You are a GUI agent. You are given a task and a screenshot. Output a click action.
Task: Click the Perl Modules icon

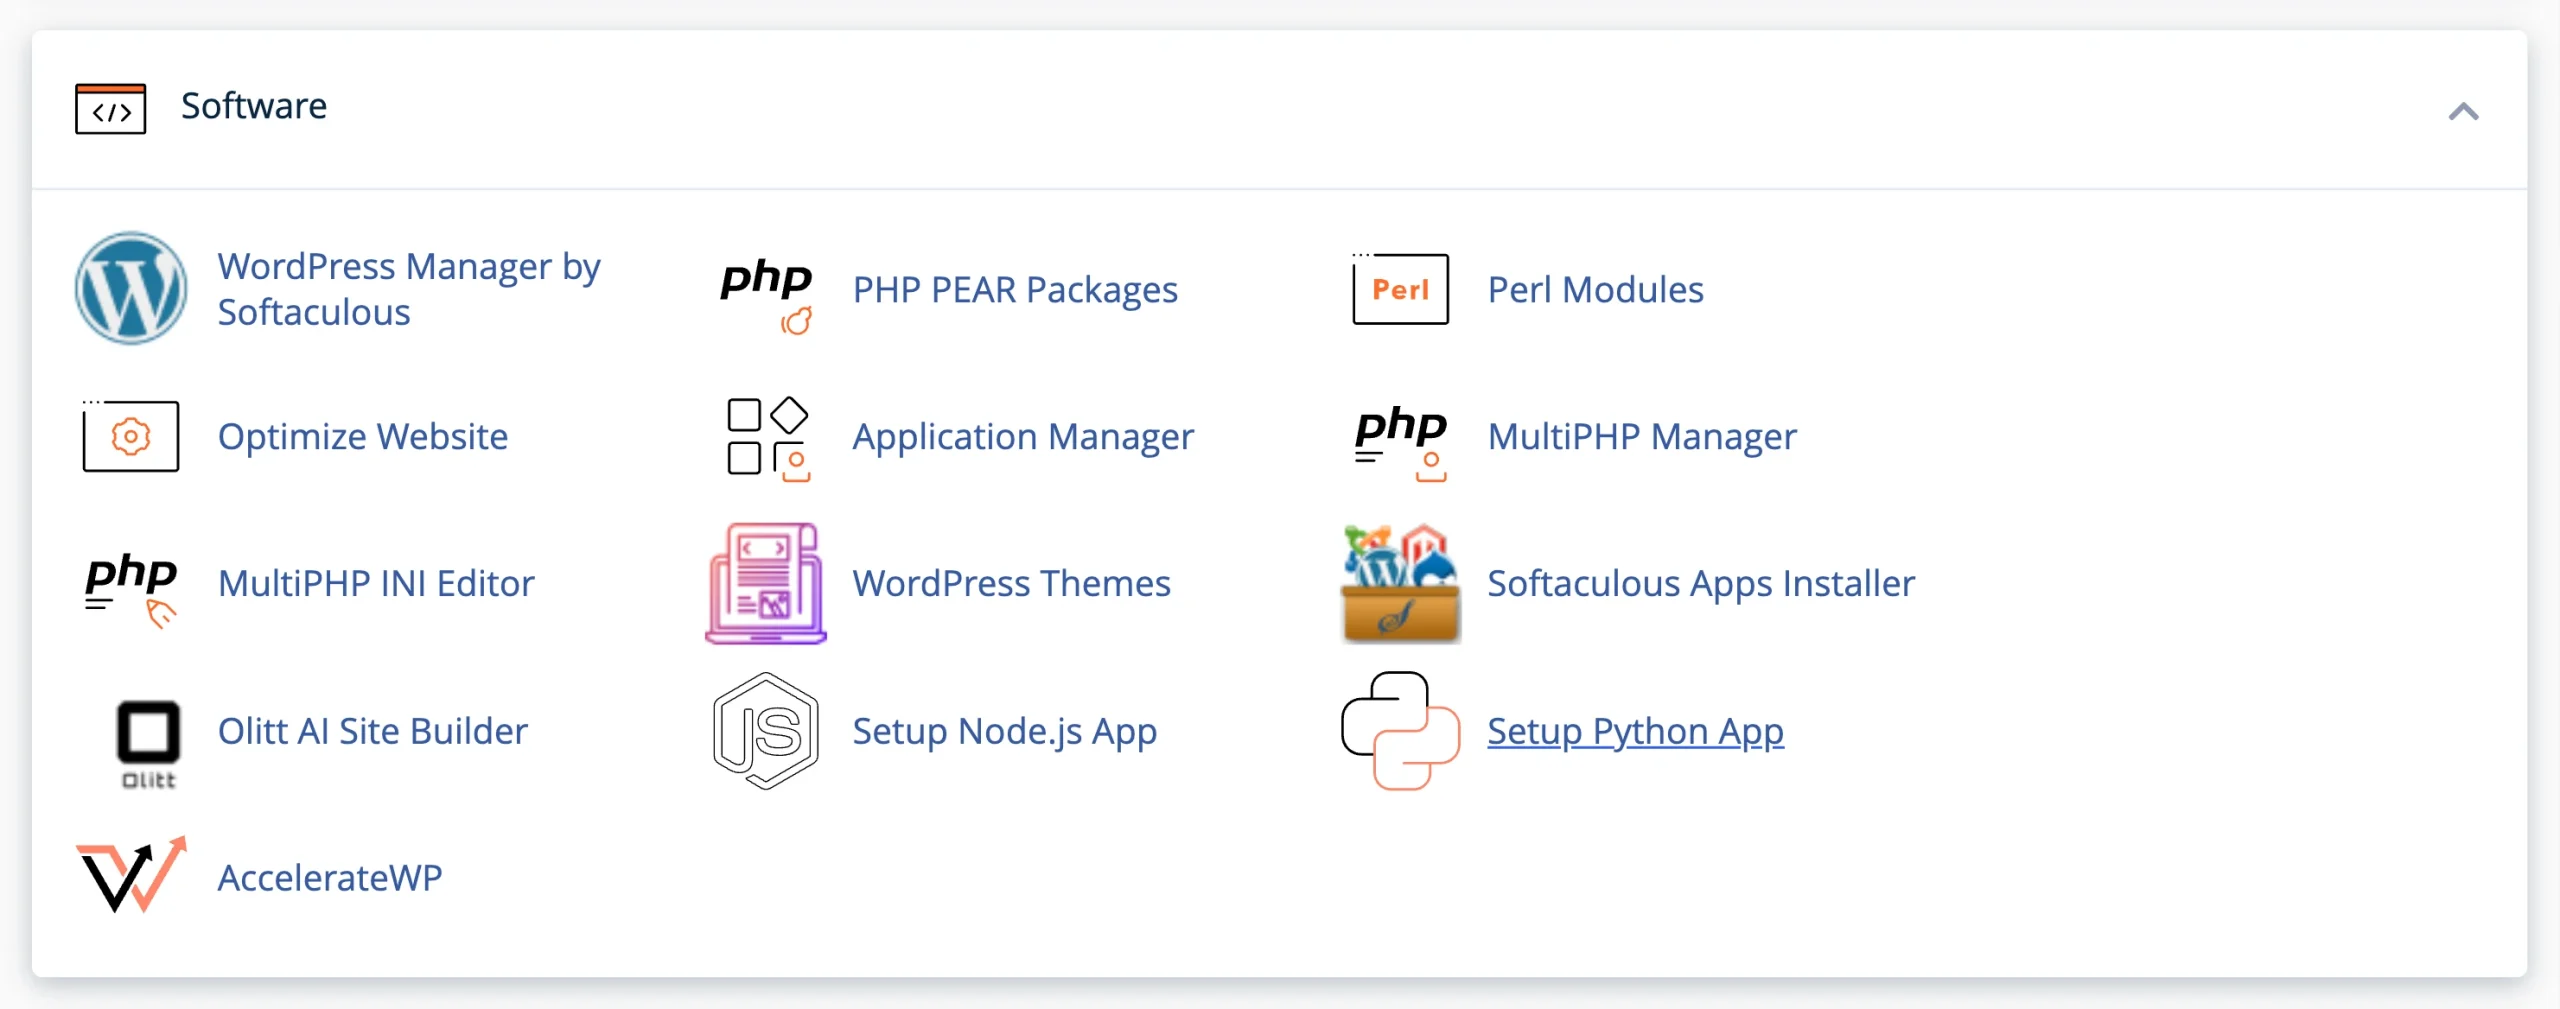[x=1400, y=289]
